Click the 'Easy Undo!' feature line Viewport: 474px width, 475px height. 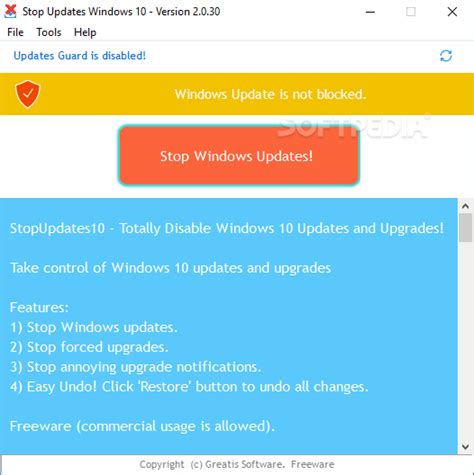[189, 387]
